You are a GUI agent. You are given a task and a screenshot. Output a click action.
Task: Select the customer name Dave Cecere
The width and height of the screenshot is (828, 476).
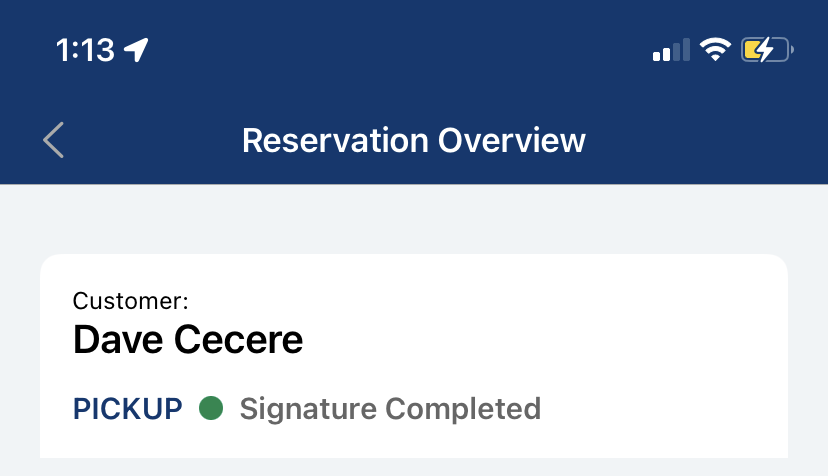point(188,341)
